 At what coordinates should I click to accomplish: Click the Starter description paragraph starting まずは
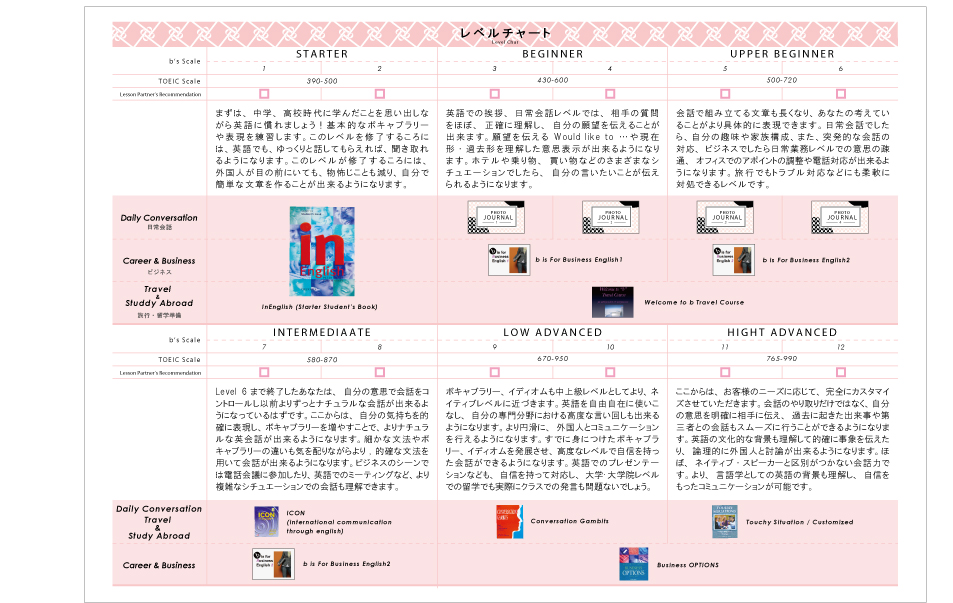coord(322,149)
